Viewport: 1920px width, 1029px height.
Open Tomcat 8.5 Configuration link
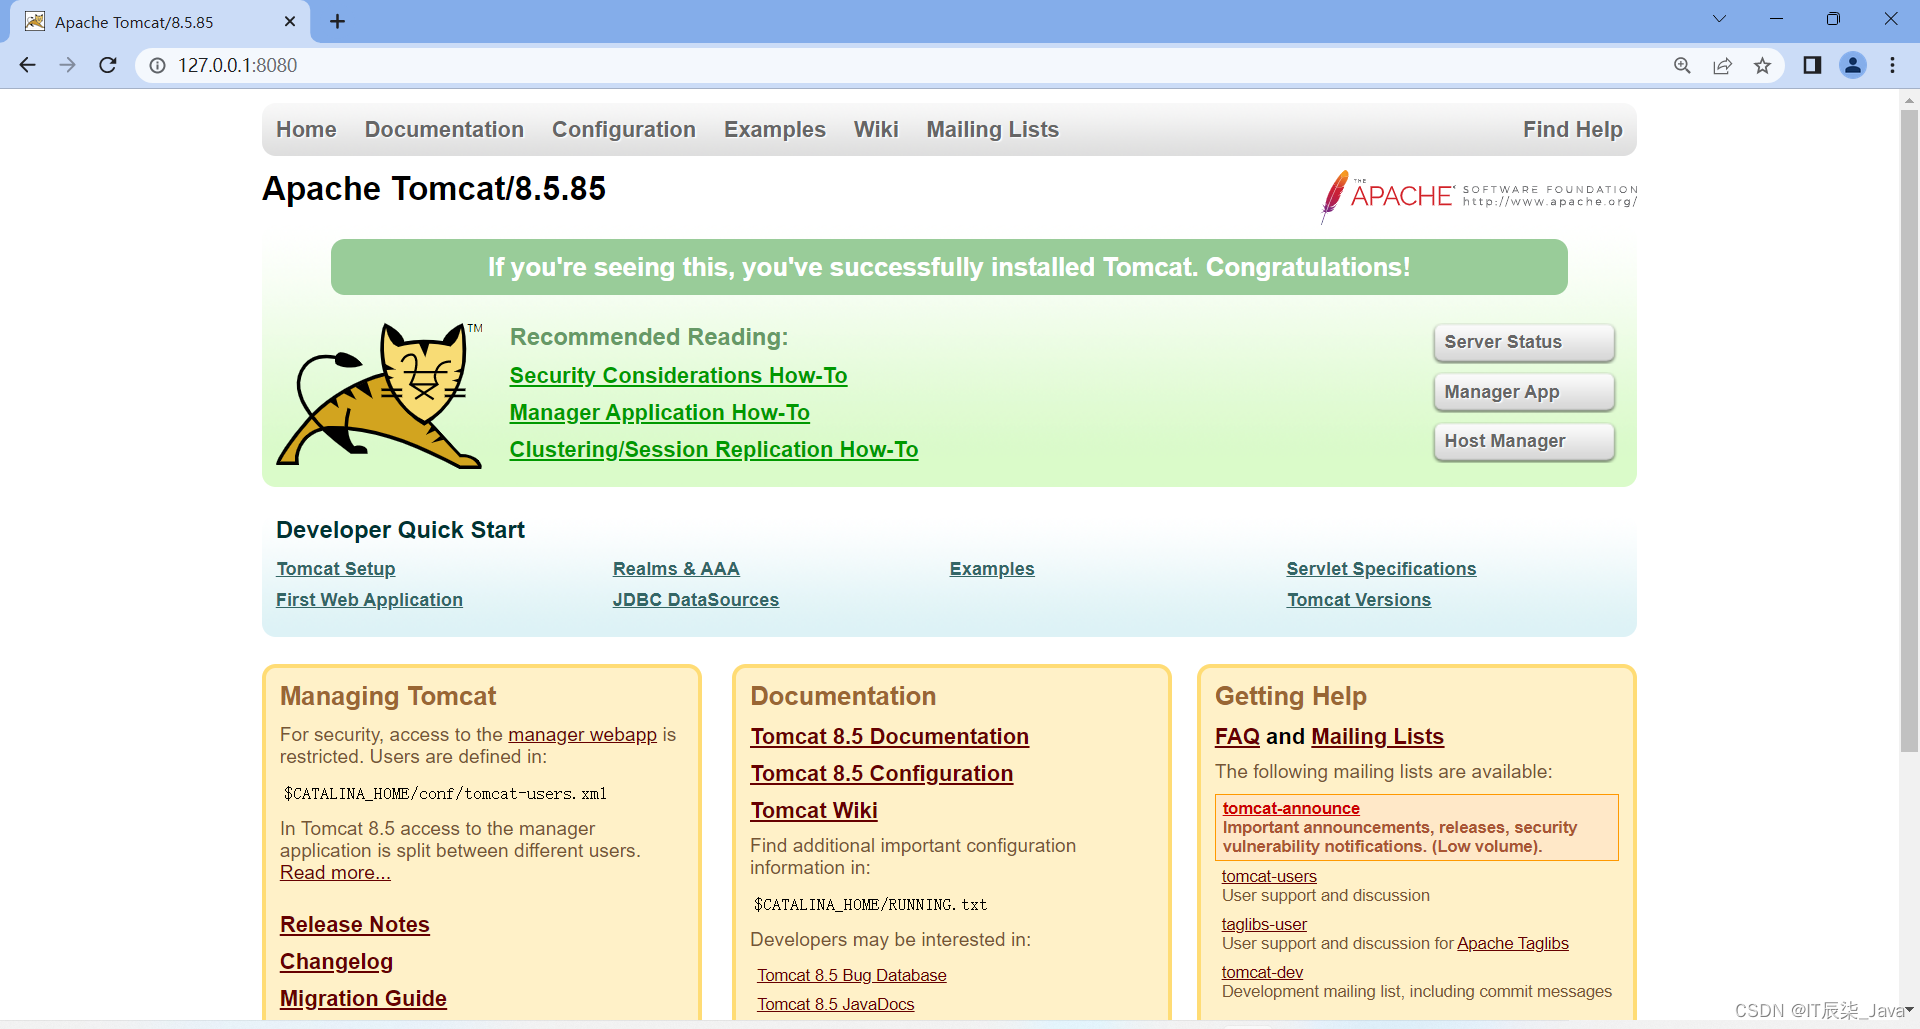[x=882, y=774]
